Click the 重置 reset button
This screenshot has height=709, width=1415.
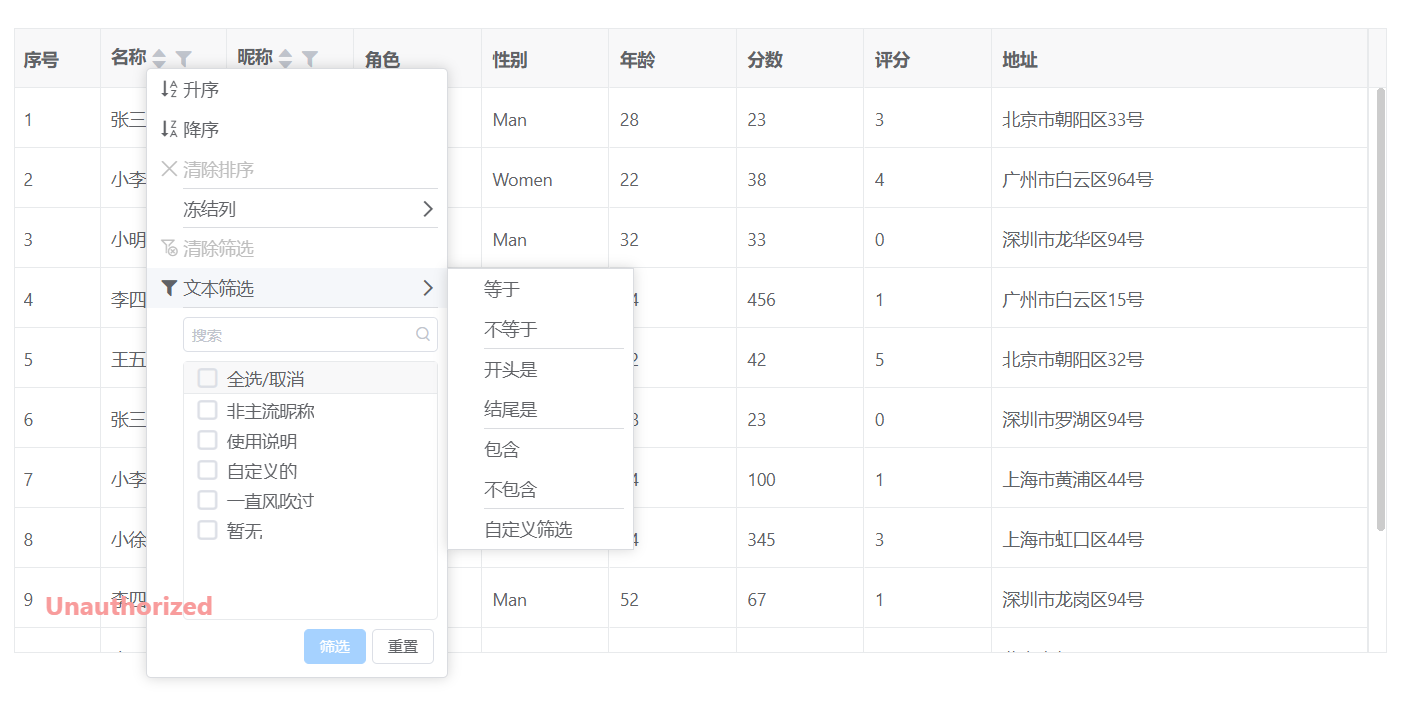(x=403, y=646)
